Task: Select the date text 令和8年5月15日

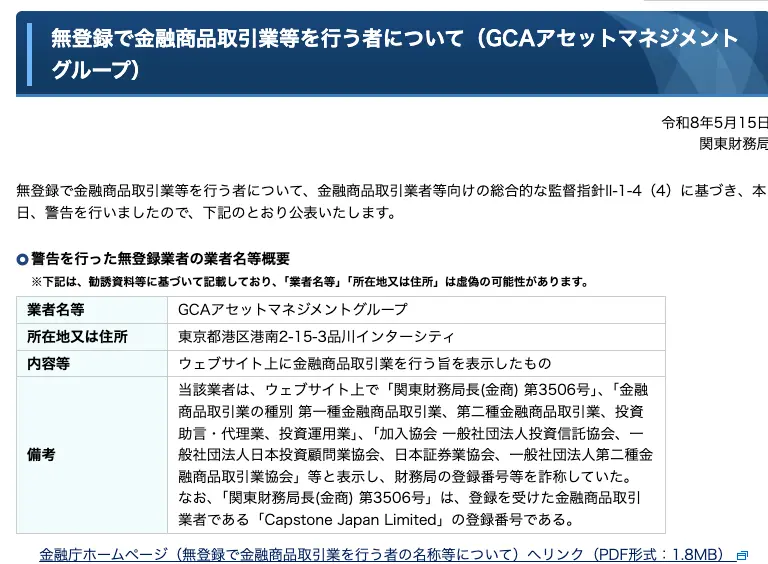Action: coord(714,122)
